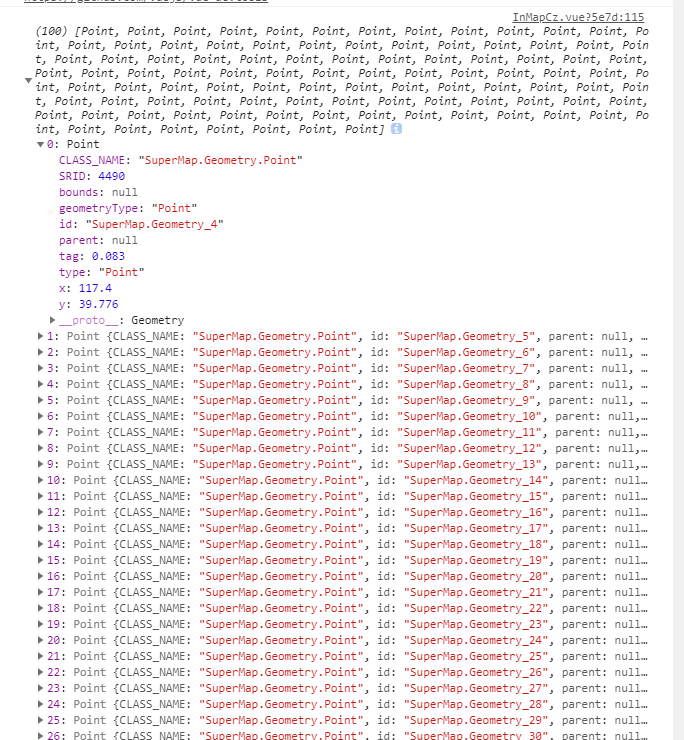Expand array item 12 with id SuperMap.Geometry_16
Image resolution: width=684 pixels, height=740 pixels.
pos(41,513)
